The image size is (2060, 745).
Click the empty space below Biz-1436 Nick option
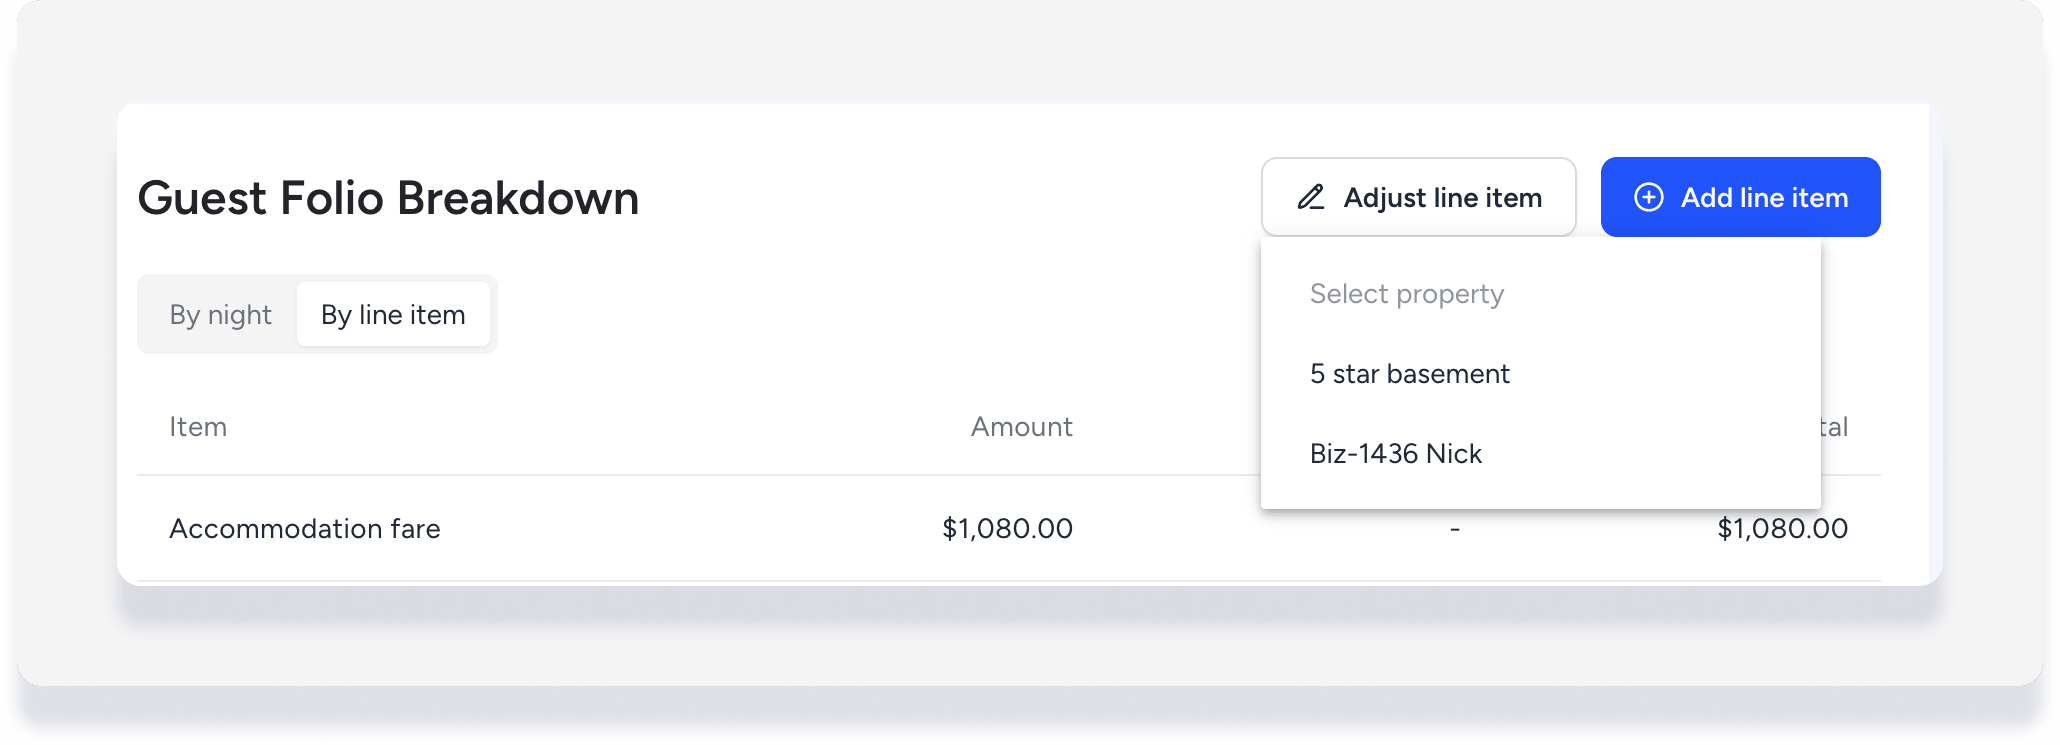(x=1540, y=495)
